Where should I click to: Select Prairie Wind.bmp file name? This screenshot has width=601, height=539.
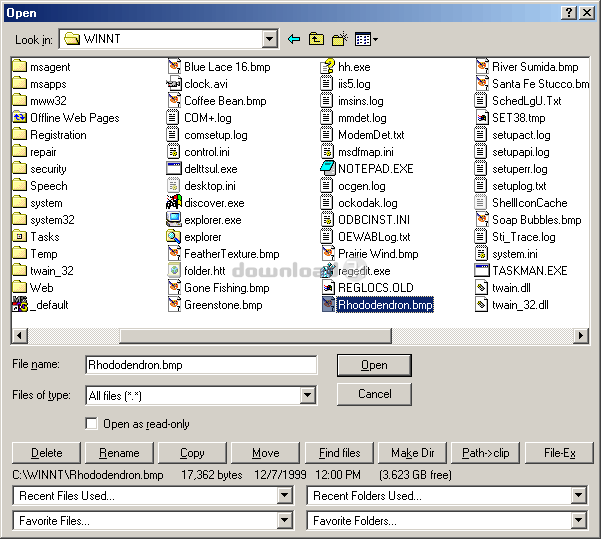tap(378, 254)
